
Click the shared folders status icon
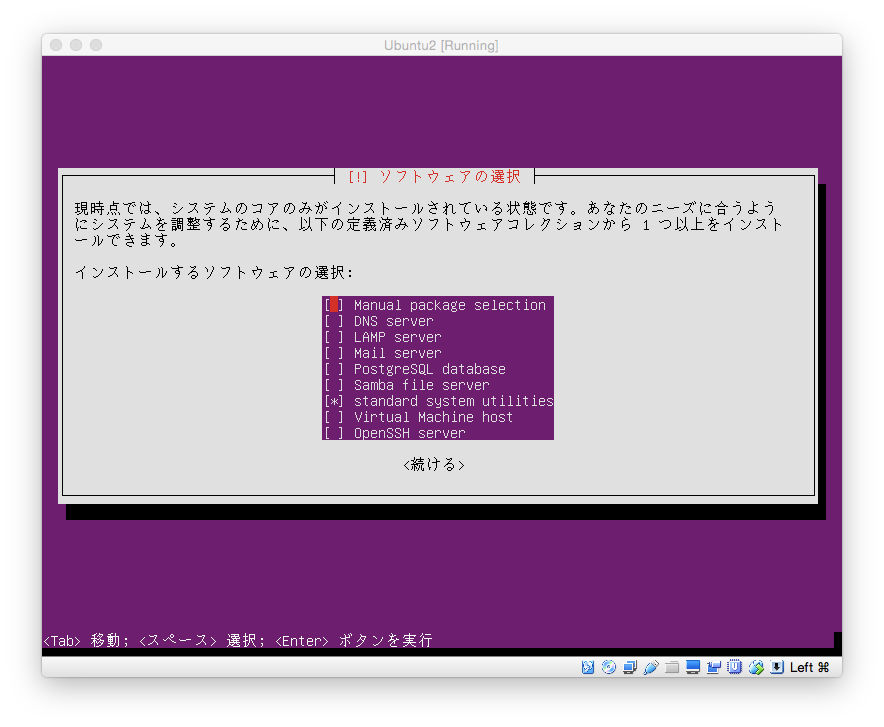tap(671, 667)
